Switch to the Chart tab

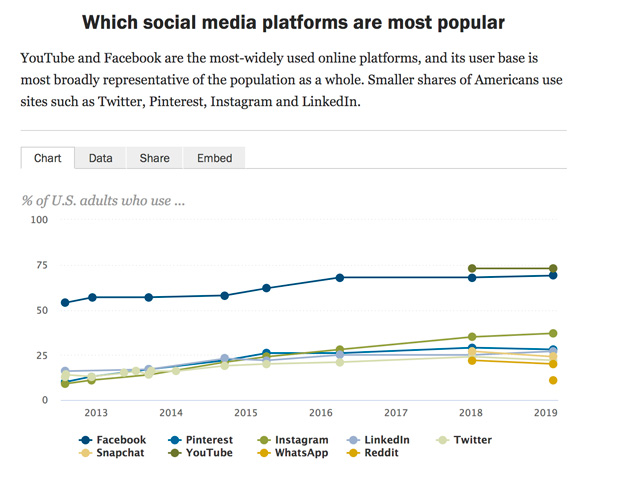[47, 158]
